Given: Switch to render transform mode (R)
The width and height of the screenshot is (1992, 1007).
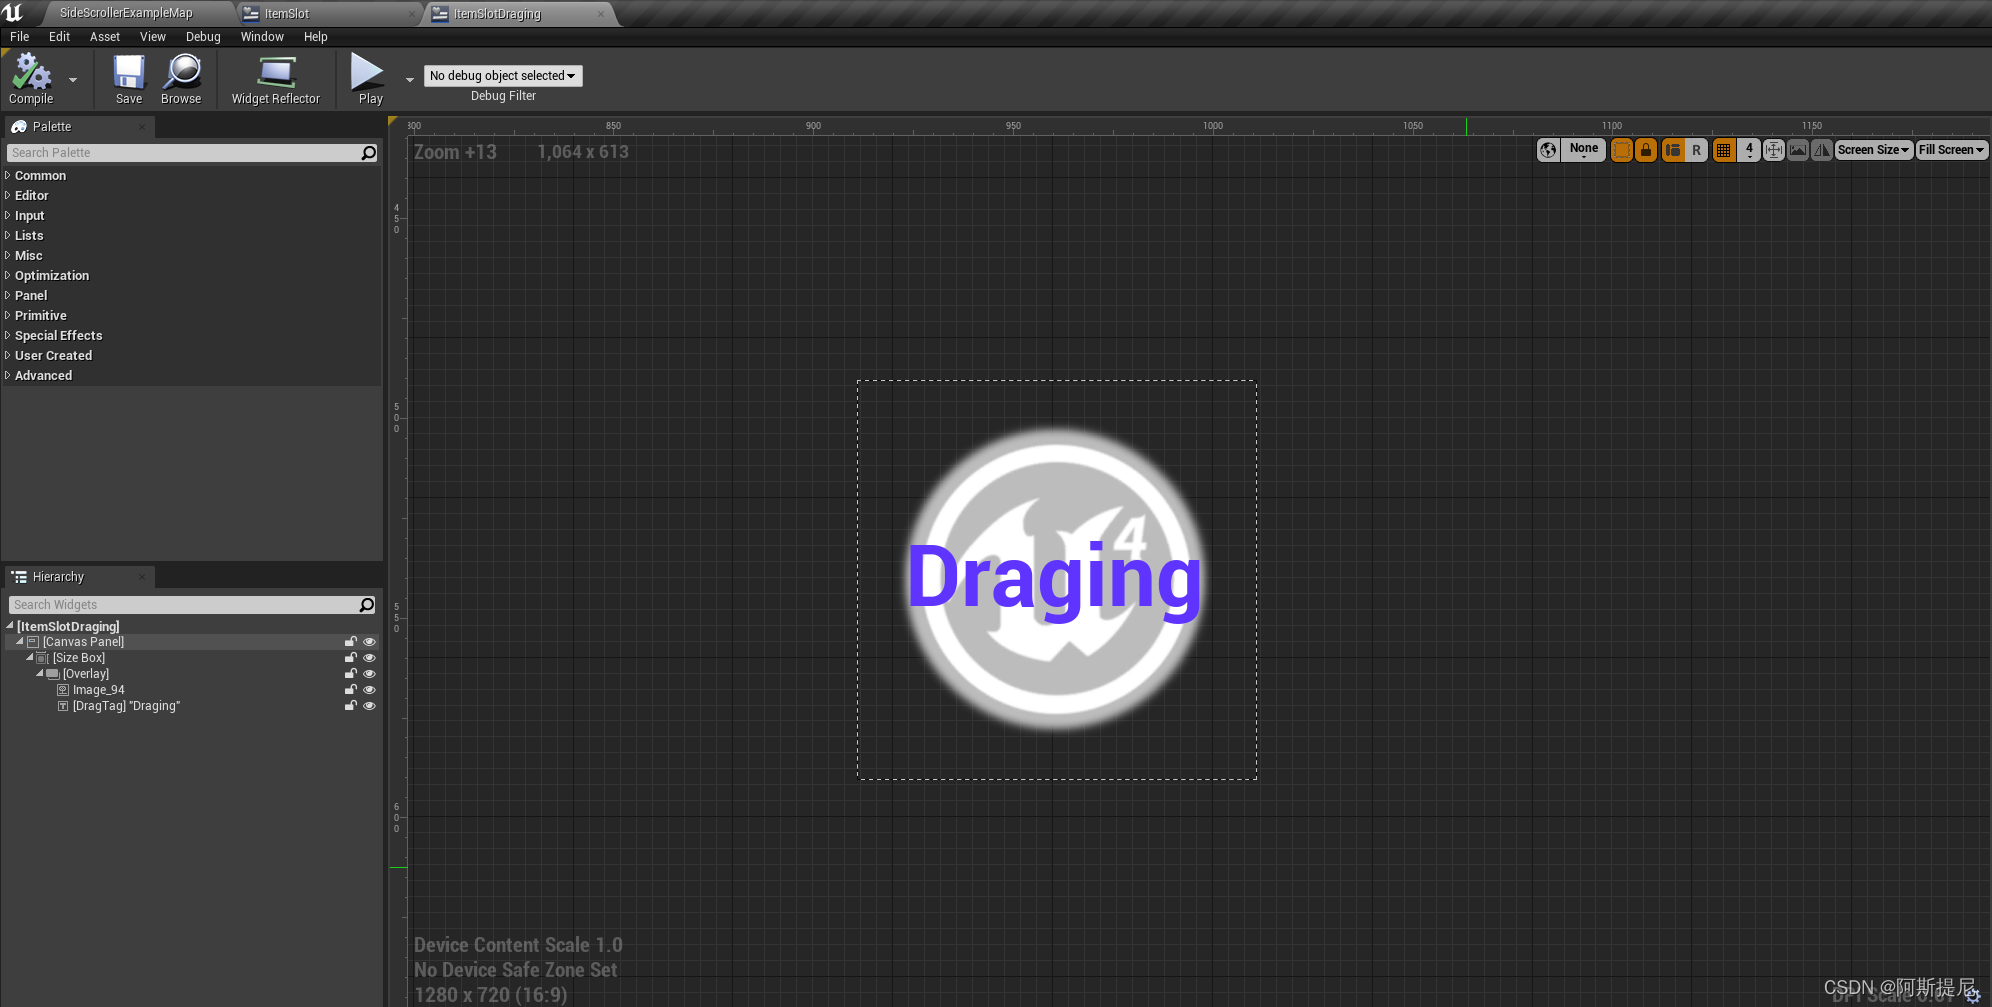Looking at the screenshot, I should (x=1696, y=150).
